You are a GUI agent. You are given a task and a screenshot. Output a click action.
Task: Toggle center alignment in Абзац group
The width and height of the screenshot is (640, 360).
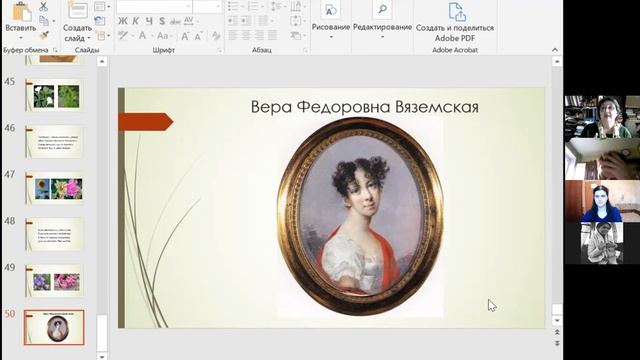(246, 36)
